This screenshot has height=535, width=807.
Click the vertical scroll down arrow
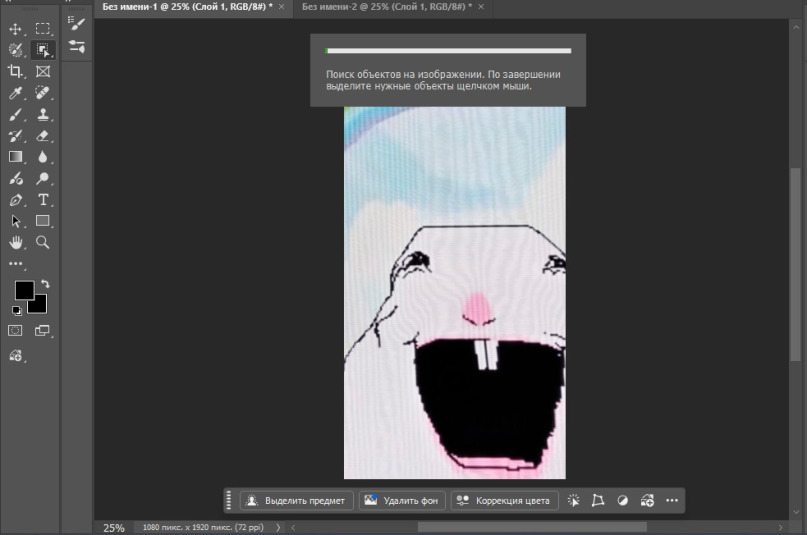pos(796,513)
